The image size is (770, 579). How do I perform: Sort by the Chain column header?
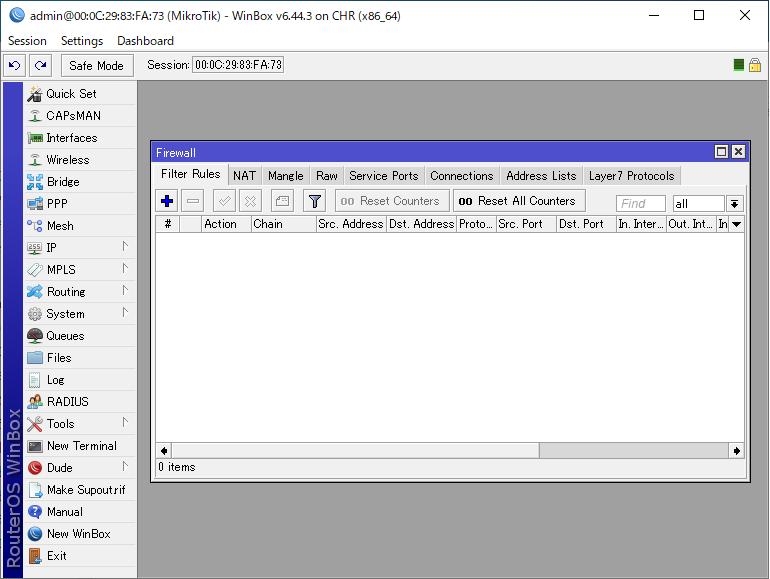283,224
